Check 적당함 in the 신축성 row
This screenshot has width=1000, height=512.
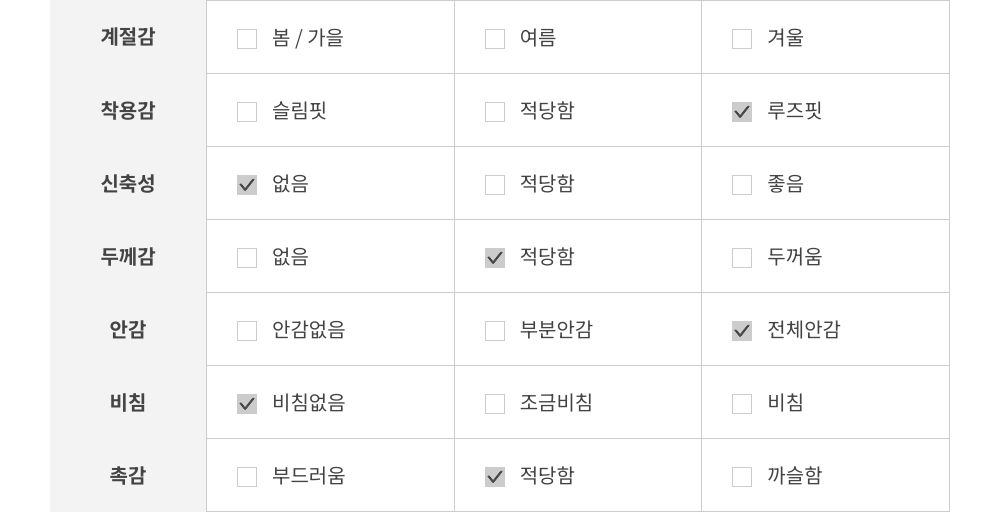tap(495, 185)
